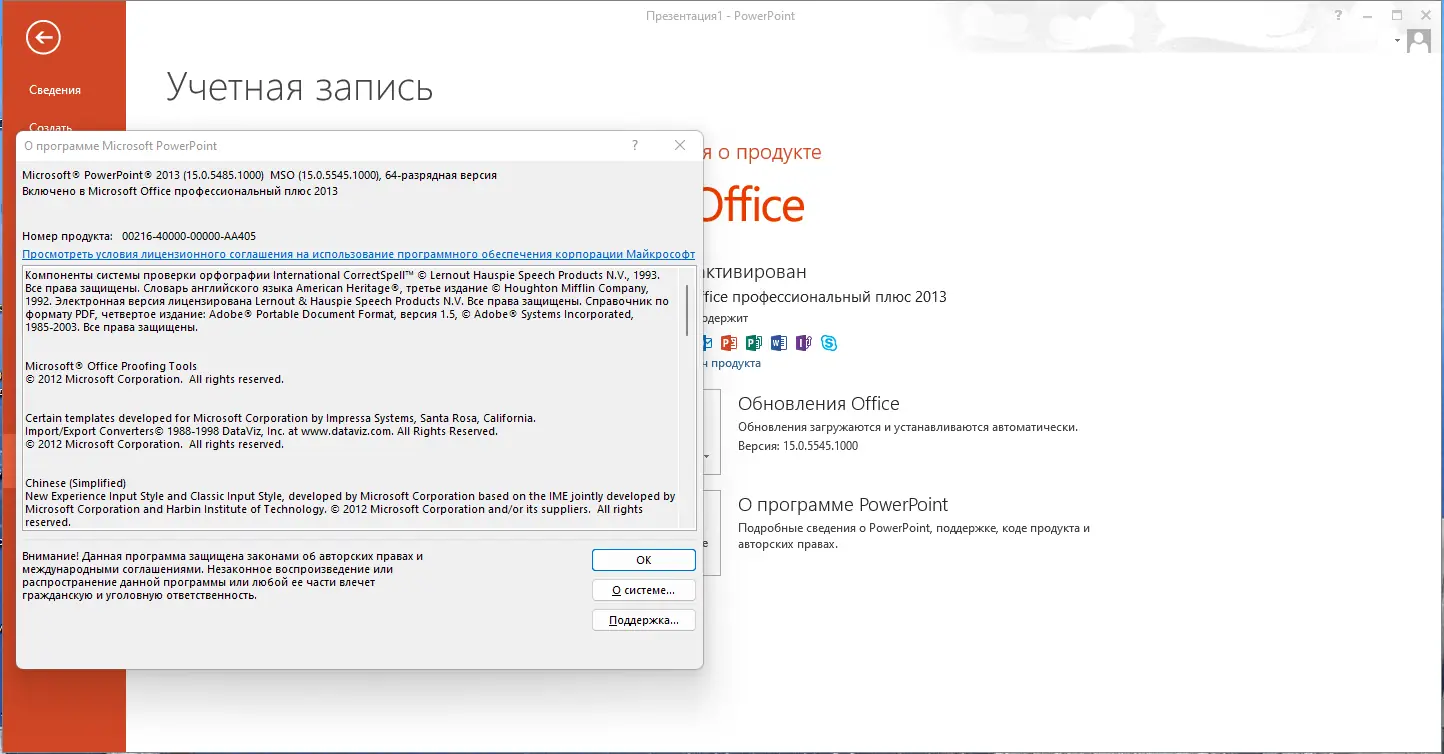This screenshot has width=1444, height=754.
Task: Click the Publisher product icon
Action: point(753,343)
